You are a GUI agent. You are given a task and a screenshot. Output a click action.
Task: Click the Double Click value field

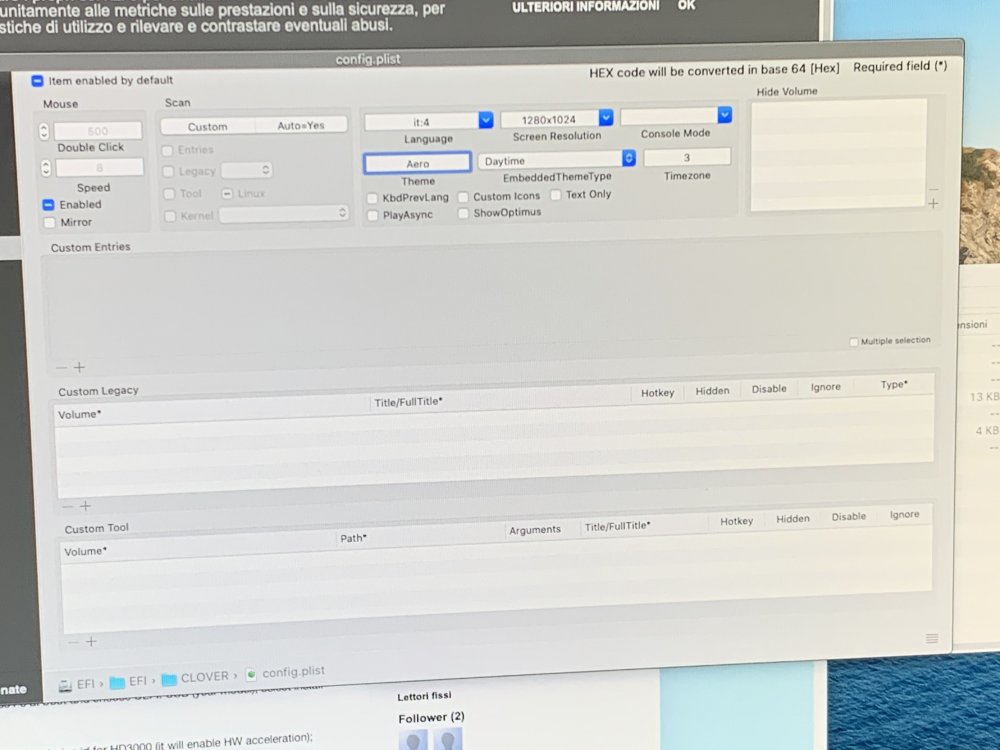tap(98, 131)
